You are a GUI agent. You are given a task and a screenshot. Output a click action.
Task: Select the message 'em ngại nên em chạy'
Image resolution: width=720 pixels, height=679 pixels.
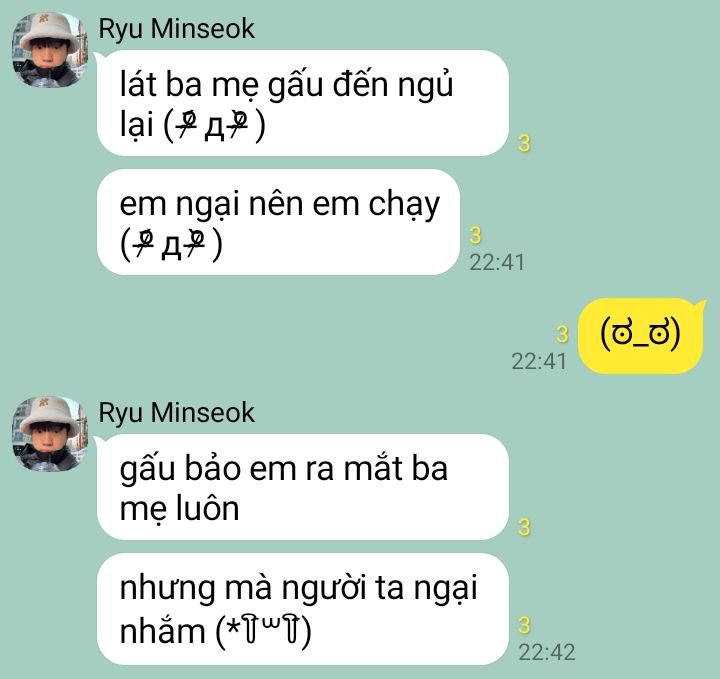coord(278,222)
